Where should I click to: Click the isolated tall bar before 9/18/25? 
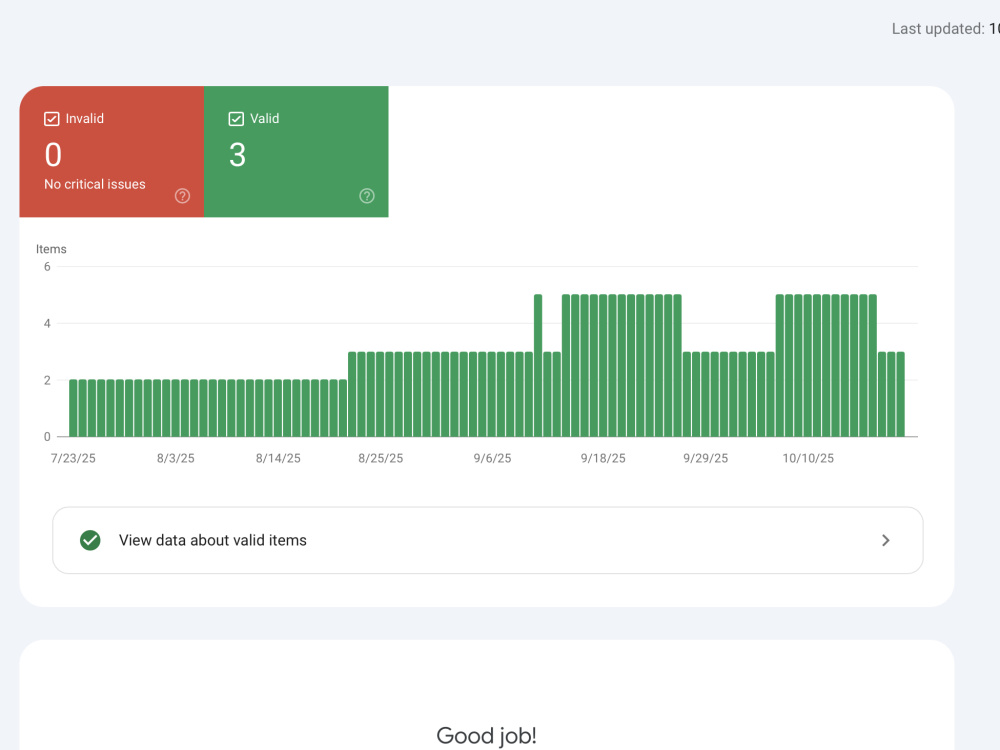(x=538, y=365)
